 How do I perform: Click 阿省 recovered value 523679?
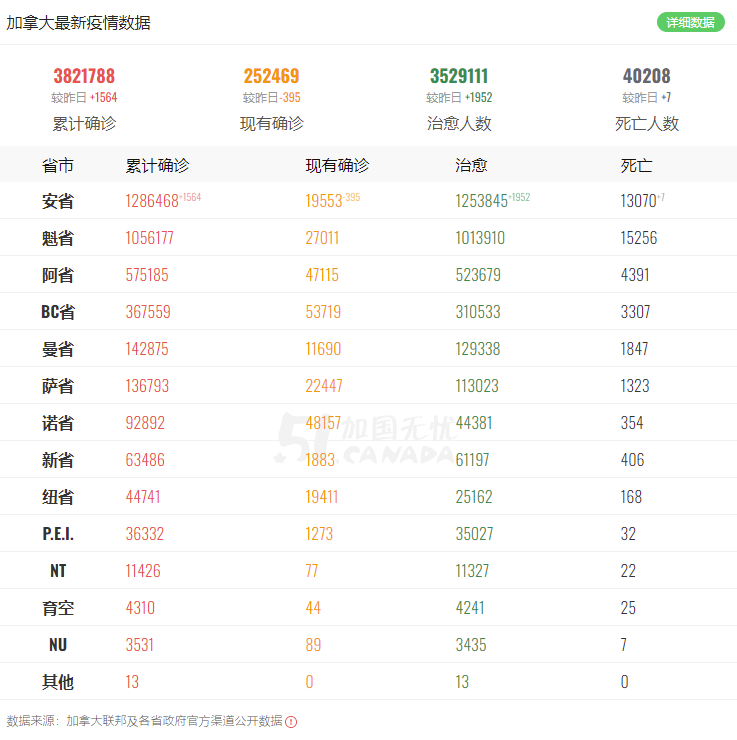pyautogui.click(x=478, y=275)
